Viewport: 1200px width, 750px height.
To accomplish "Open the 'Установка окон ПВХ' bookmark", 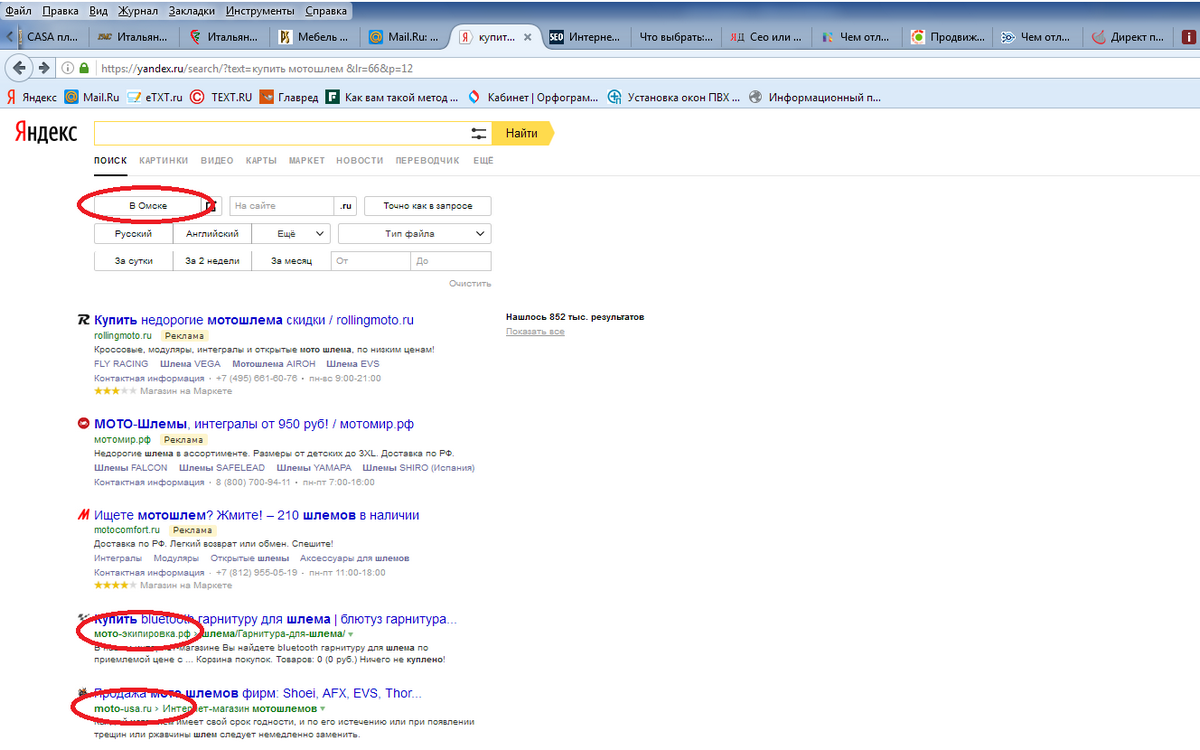I will pos(673,97).
